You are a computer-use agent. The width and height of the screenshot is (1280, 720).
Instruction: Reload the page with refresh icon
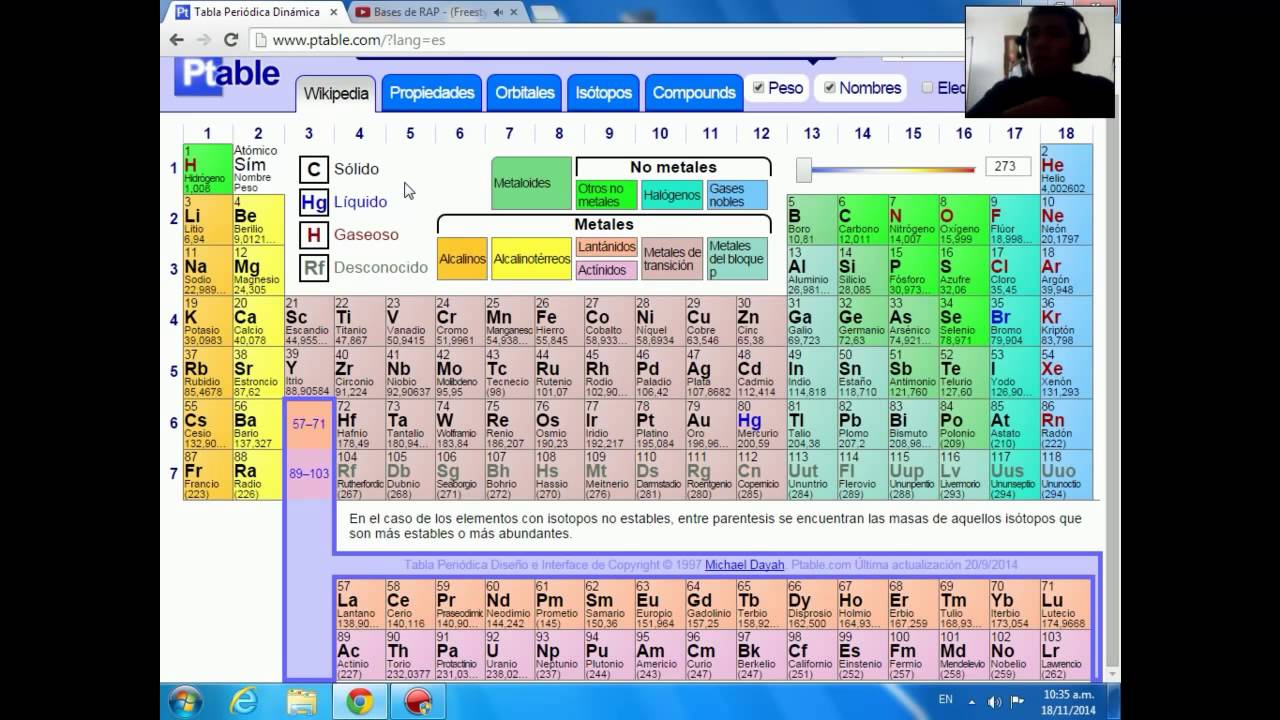click(231, 40)
